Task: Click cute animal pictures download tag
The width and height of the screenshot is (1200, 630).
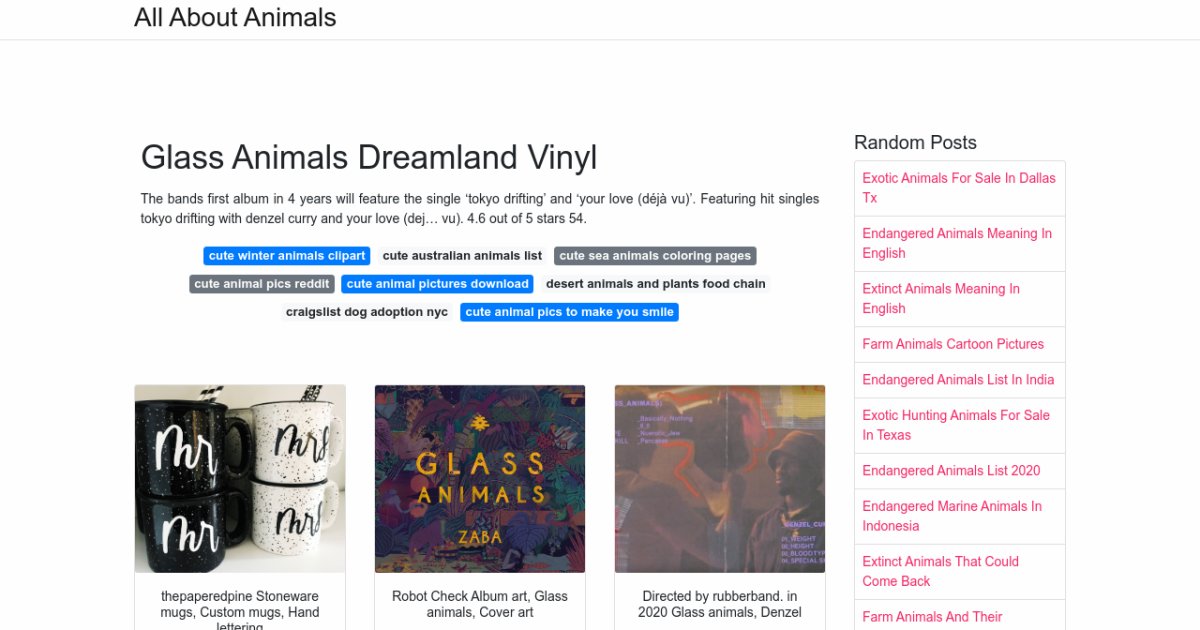Action: point(437,284)
